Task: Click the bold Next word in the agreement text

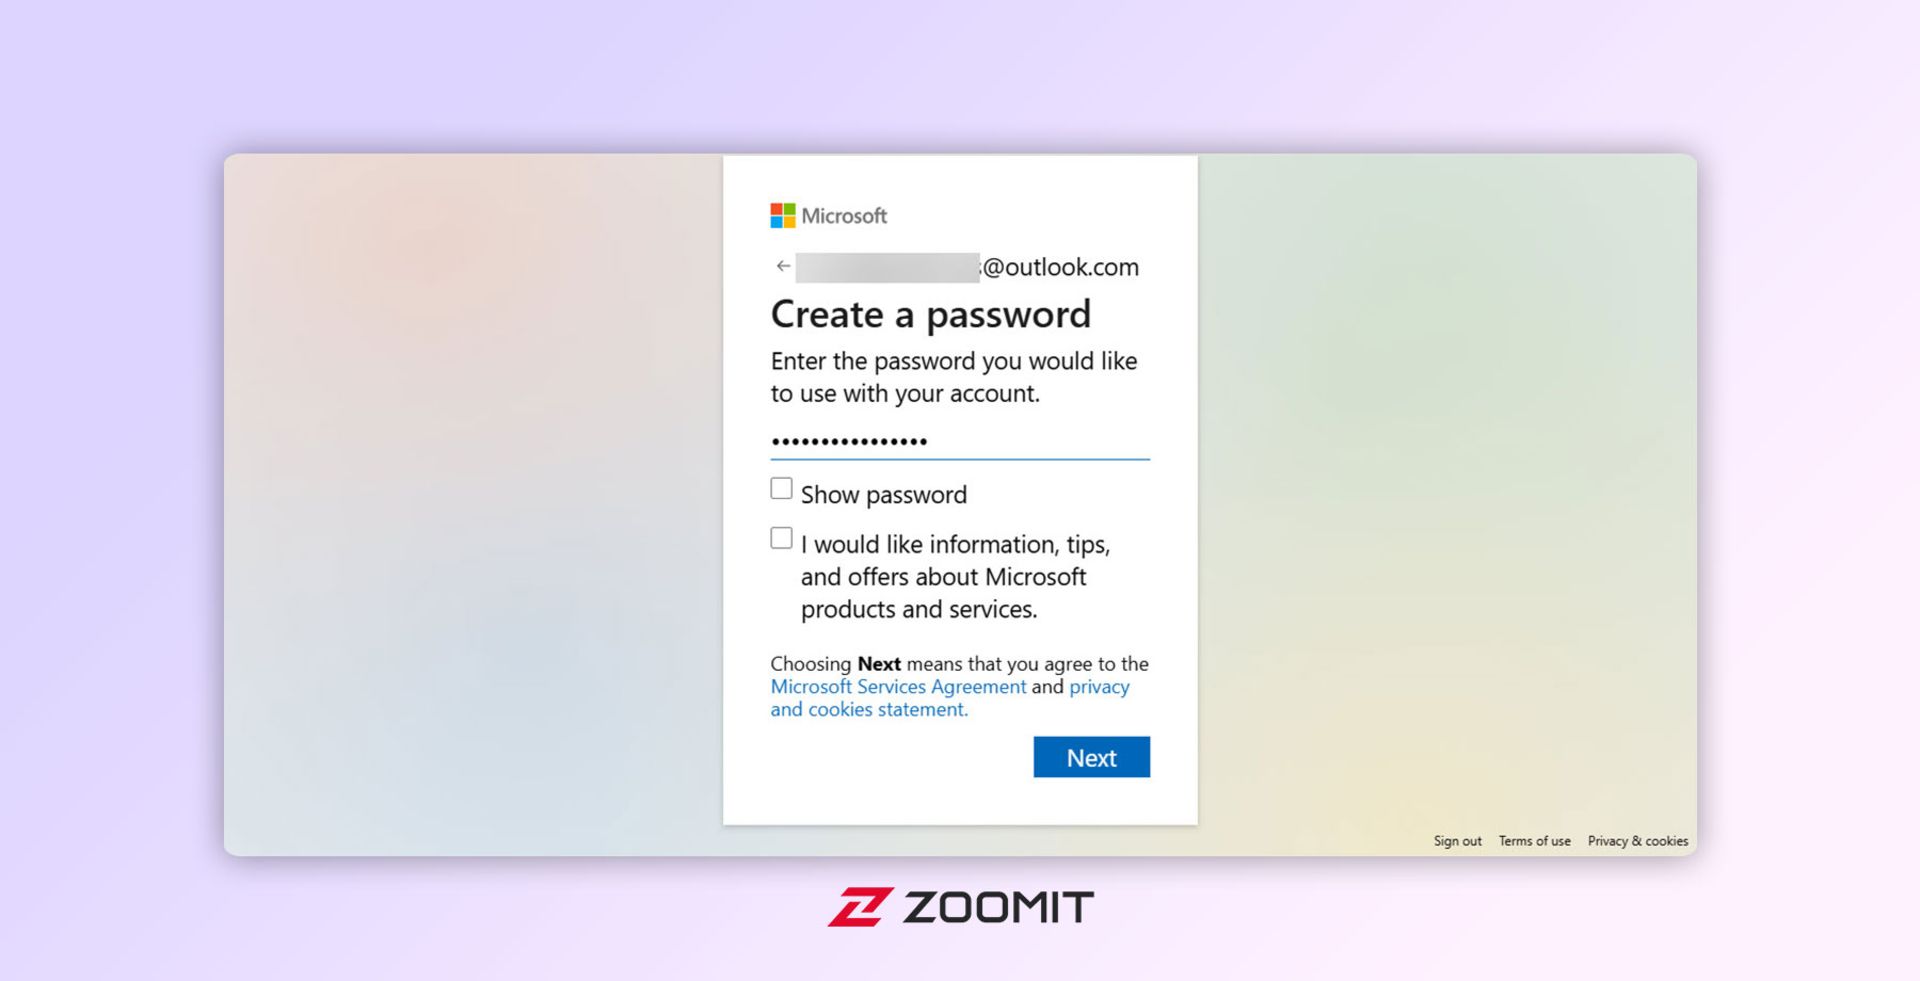Action: coord(879,664)
